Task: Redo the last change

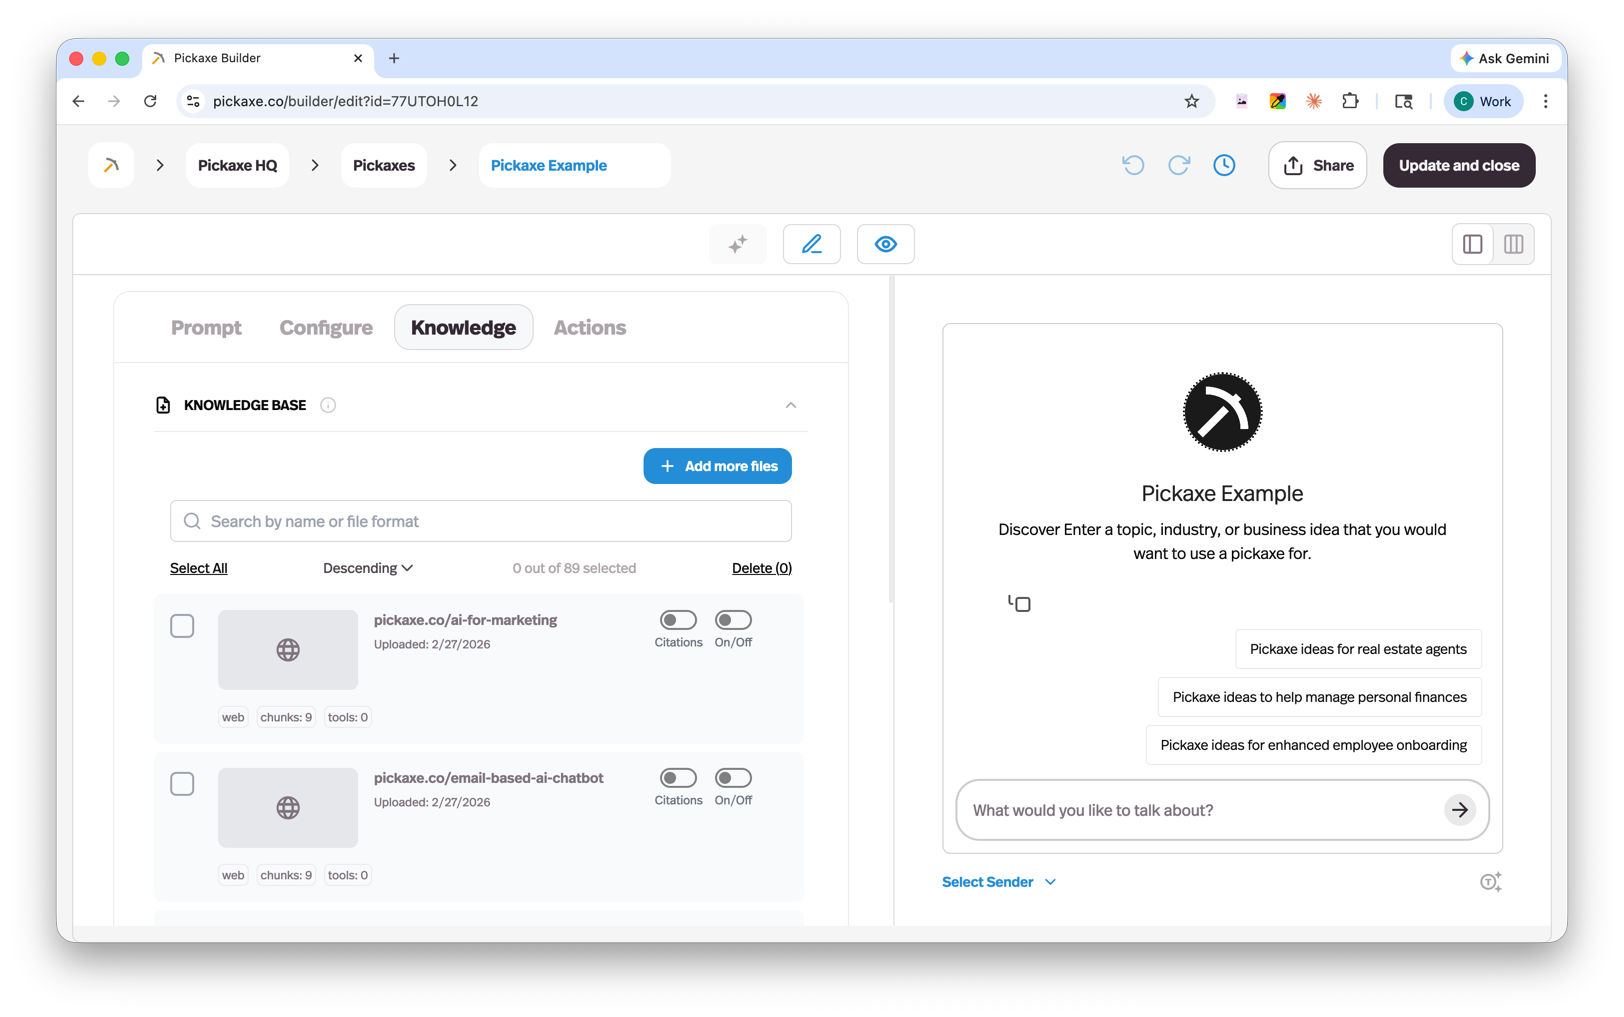Action: tap(1179, 165)
